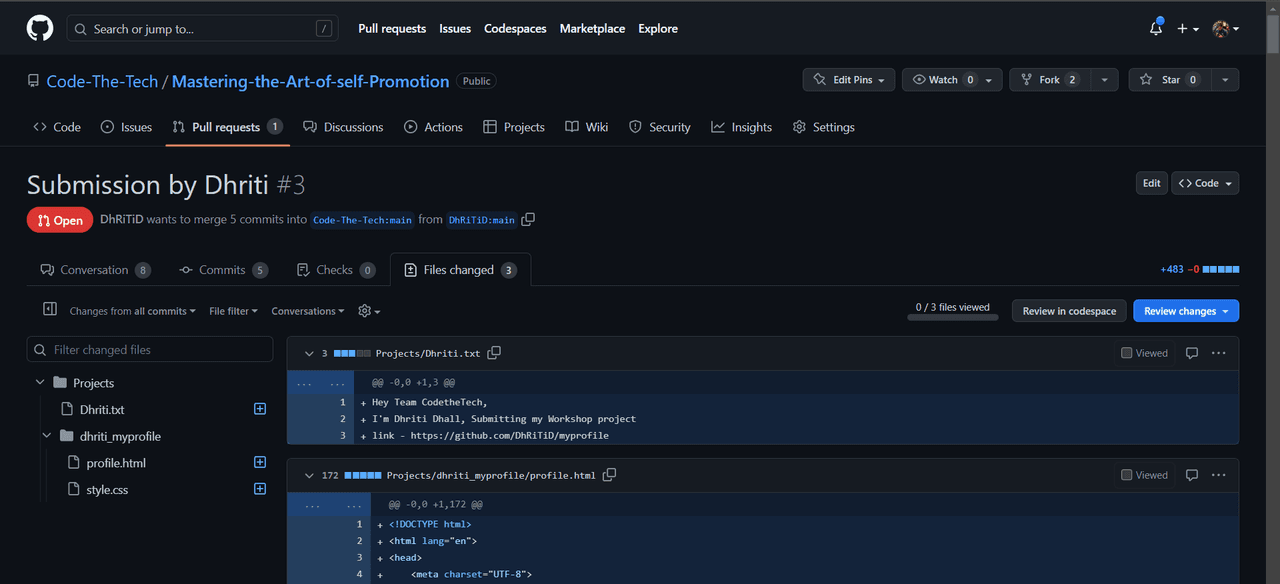
Task: Click Review in codespace button
Action: coord(1069,311)
